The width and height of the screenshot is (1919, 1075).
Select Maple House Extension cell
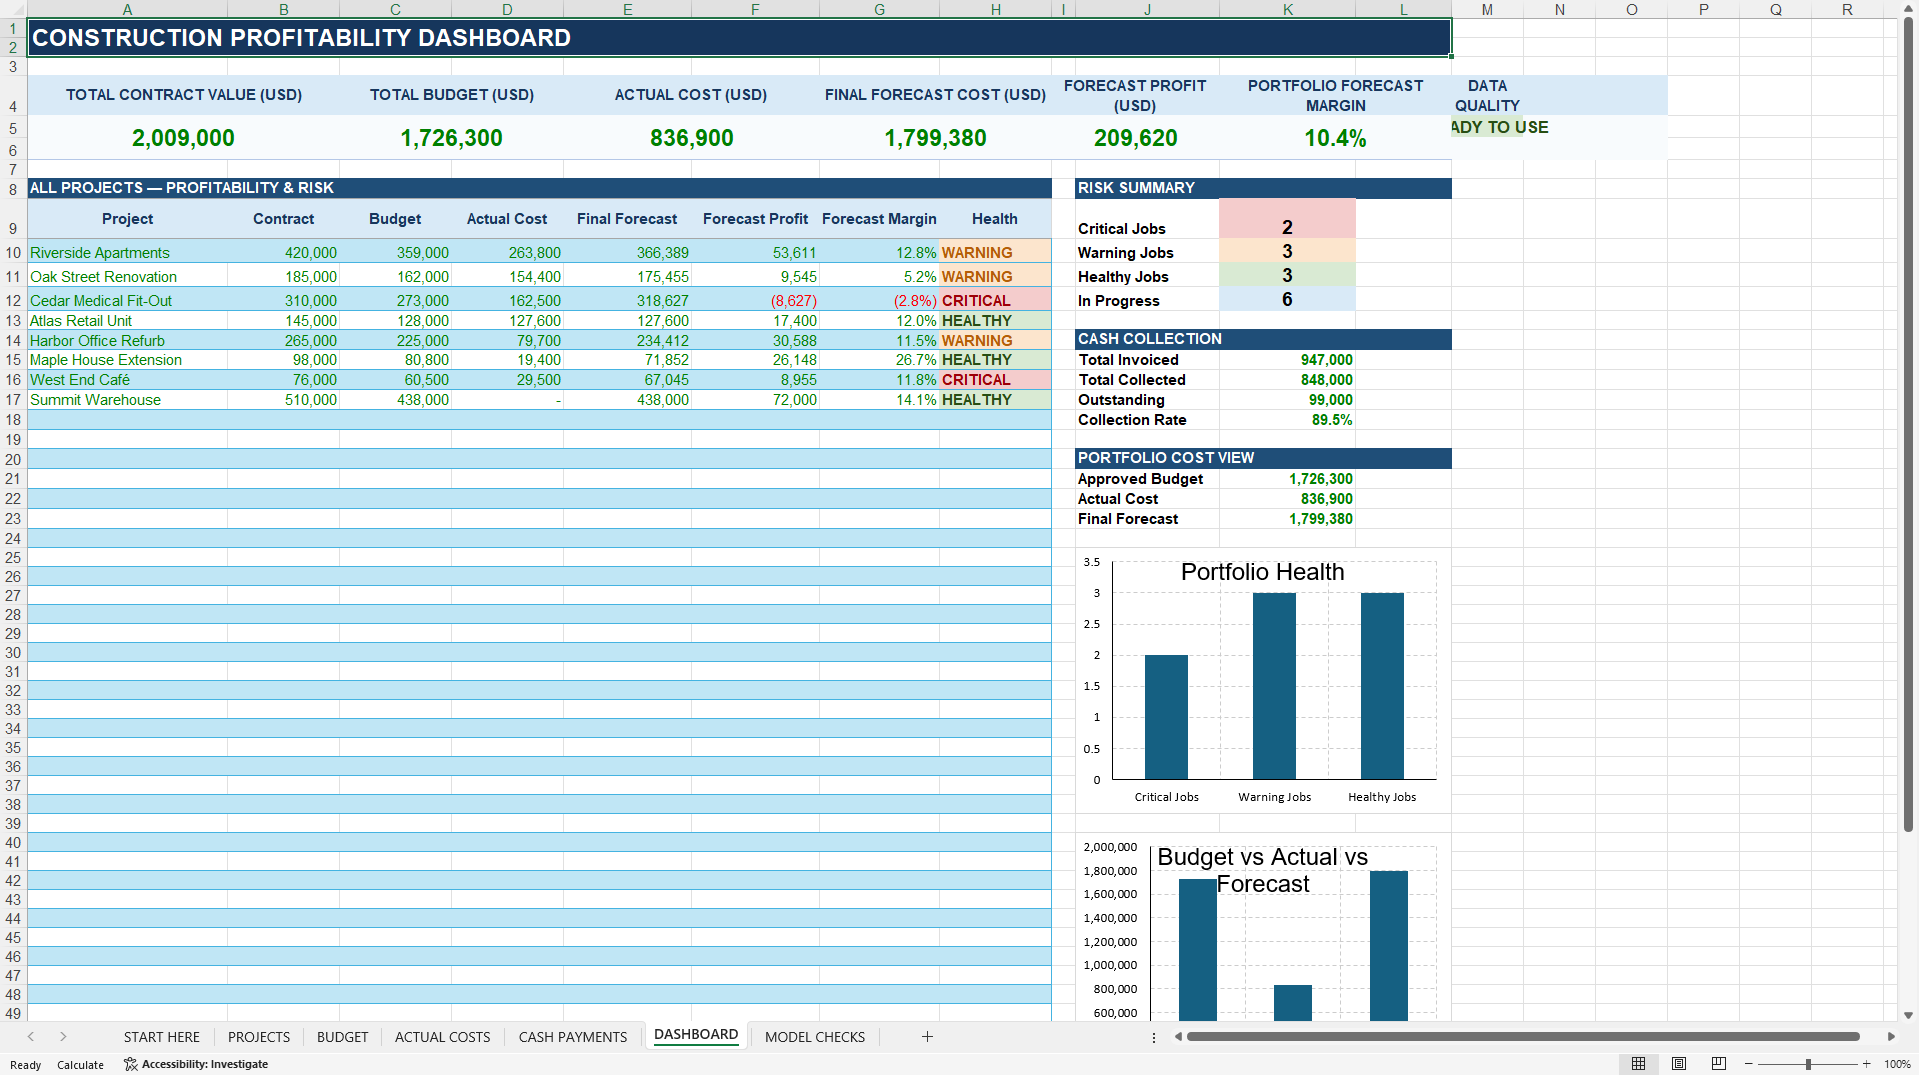(x=127, y=360)
